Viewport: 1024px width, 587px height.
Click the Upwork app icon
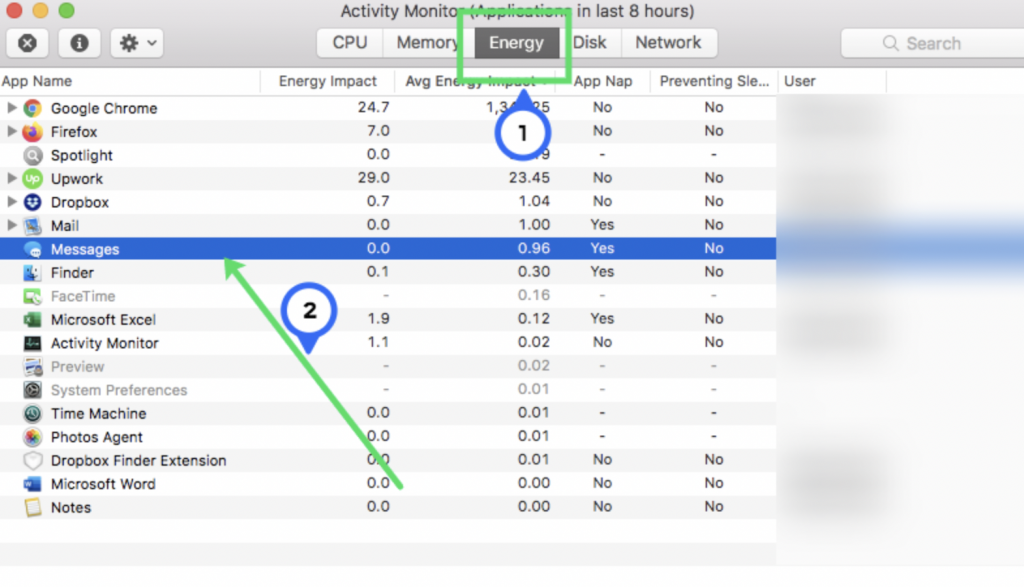[x=32, y=179]
